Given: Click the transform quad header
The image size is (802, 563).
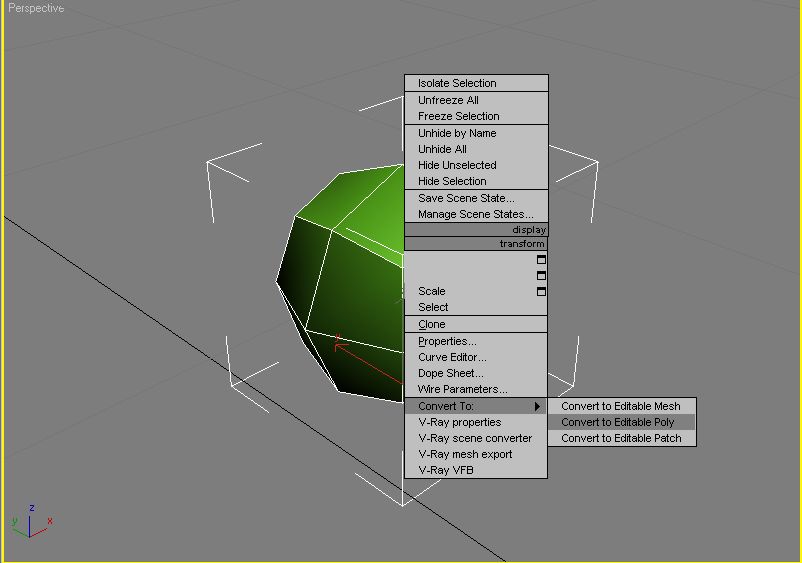Looking at the screenshot, I should [x=476, y=244].
